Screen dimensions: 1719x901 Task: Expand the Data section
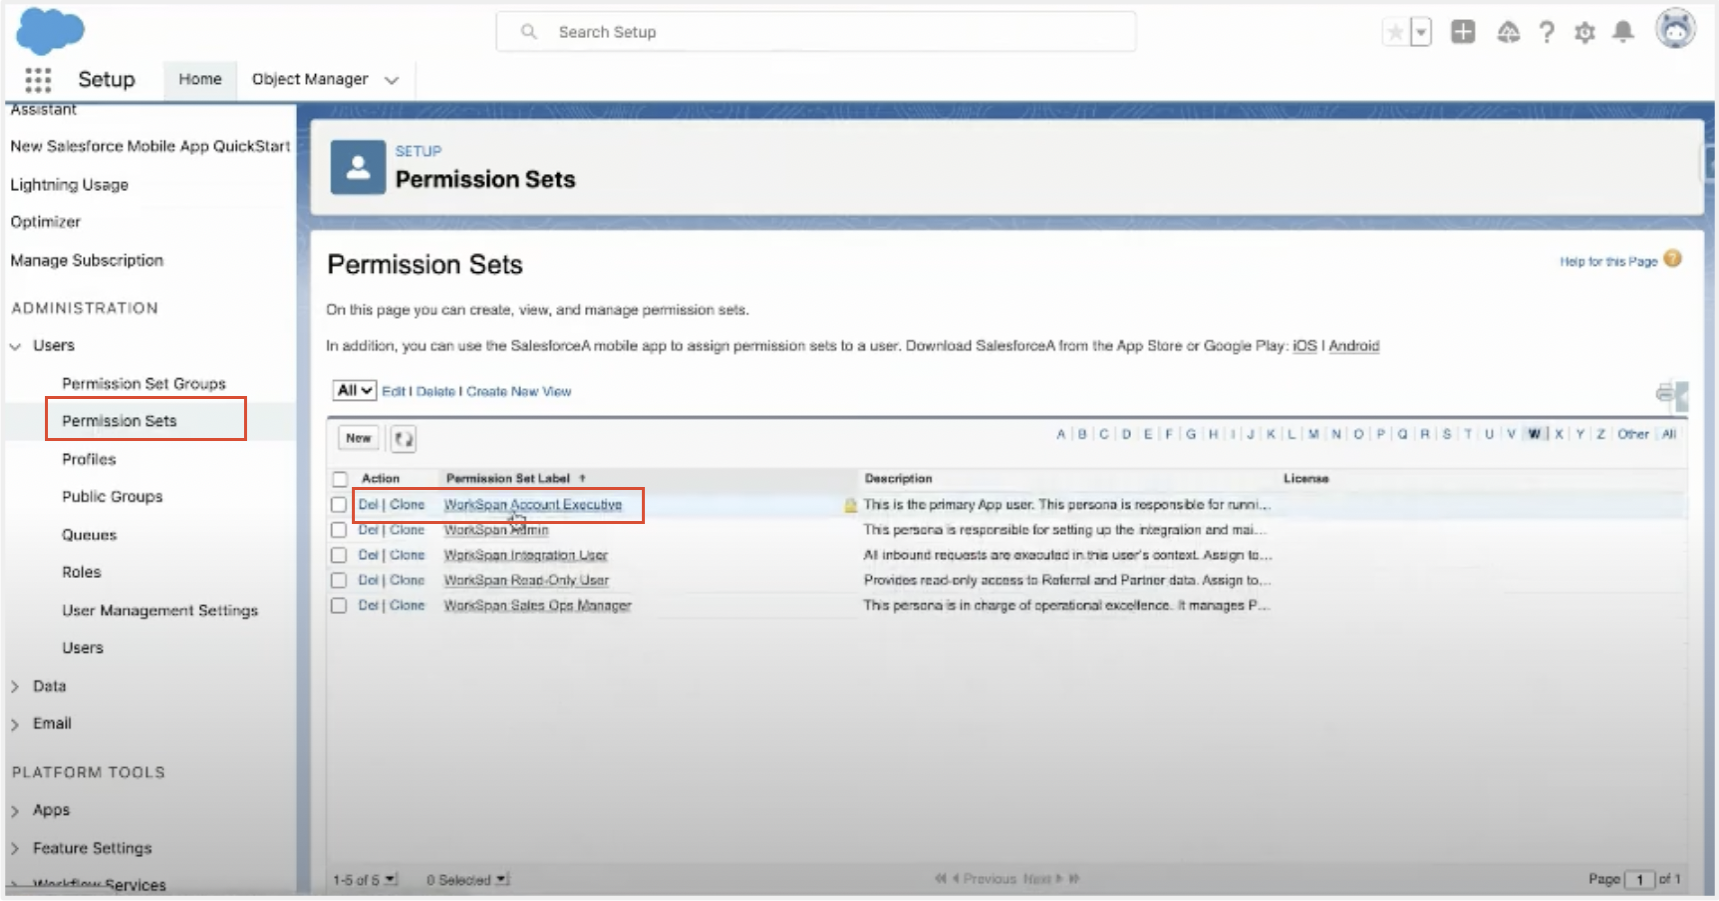pos(15,686)
